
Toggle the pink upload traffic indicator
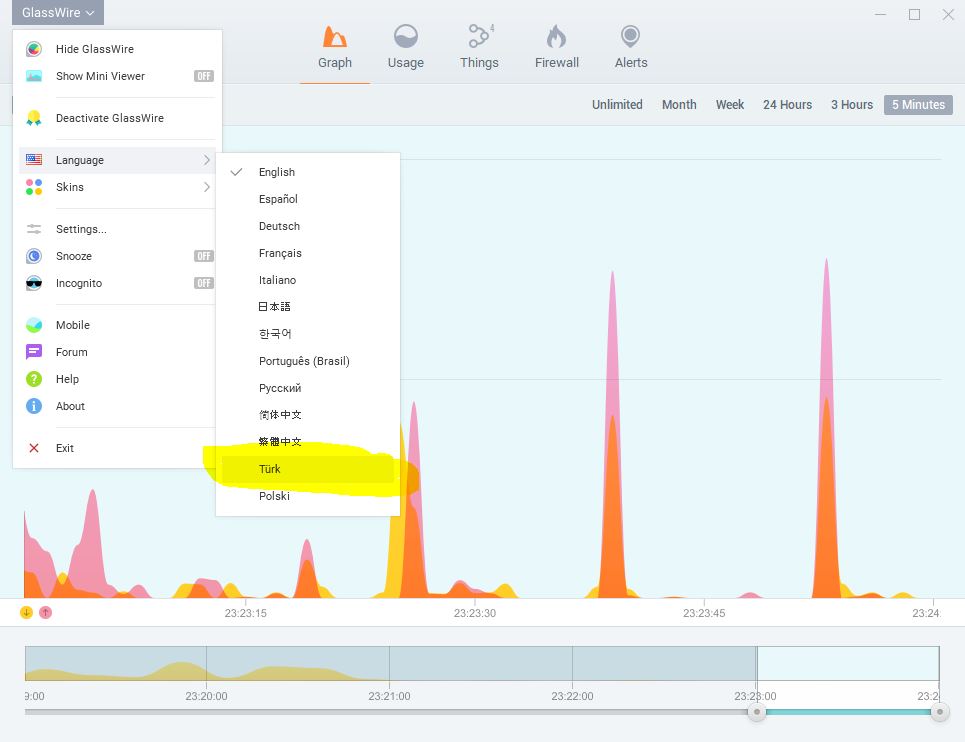[x=46, y=612]
